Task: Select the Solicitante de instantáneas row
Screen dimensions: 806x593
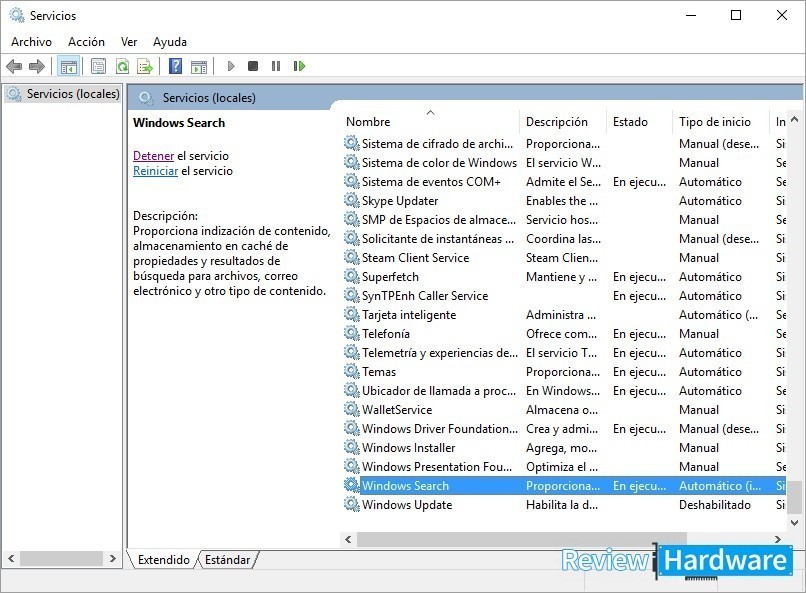Action: 564,238
